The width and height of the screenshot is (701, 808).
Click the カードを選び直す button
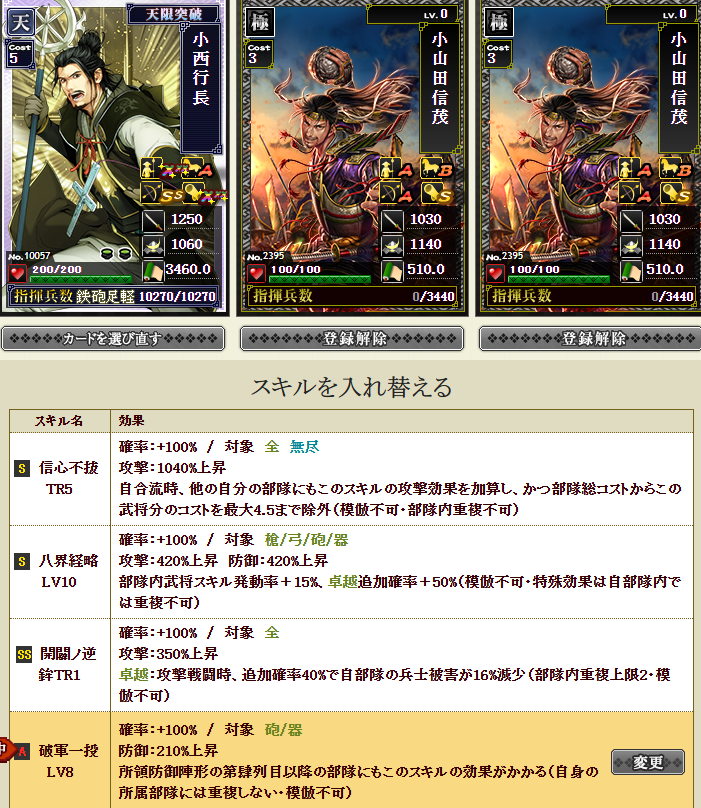[113, 339]
